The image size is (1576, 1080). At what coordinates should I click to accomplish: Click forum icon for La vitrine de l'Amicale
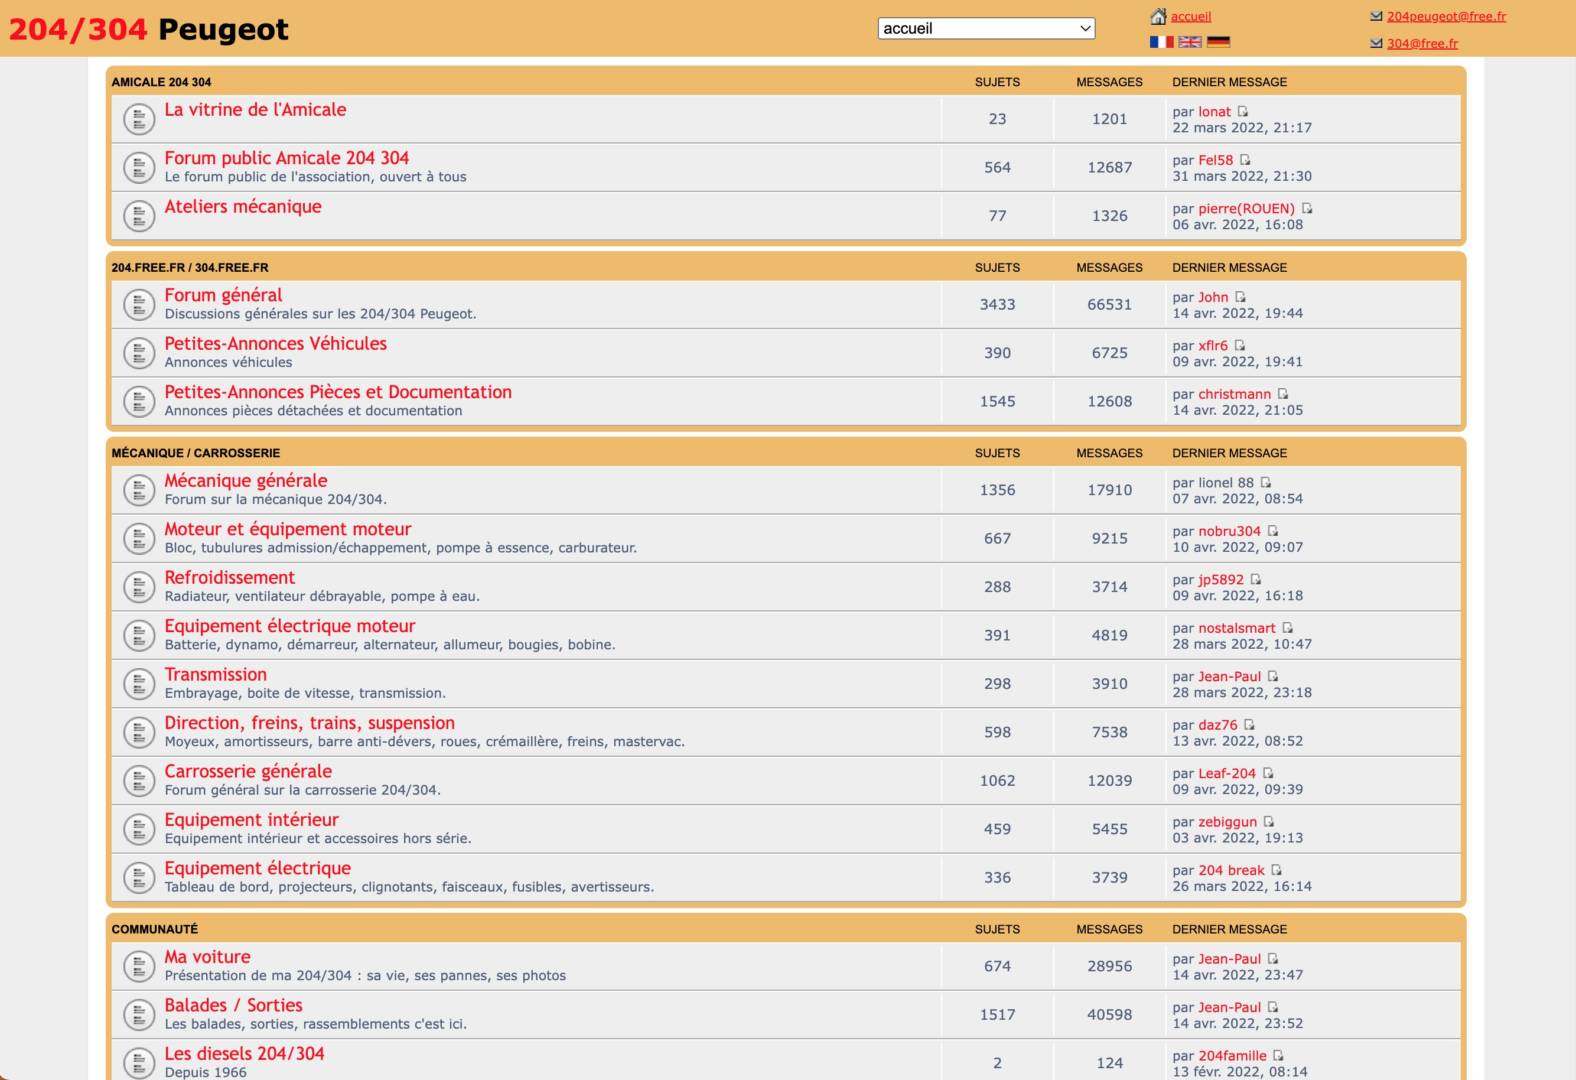(x=139, y=119)
